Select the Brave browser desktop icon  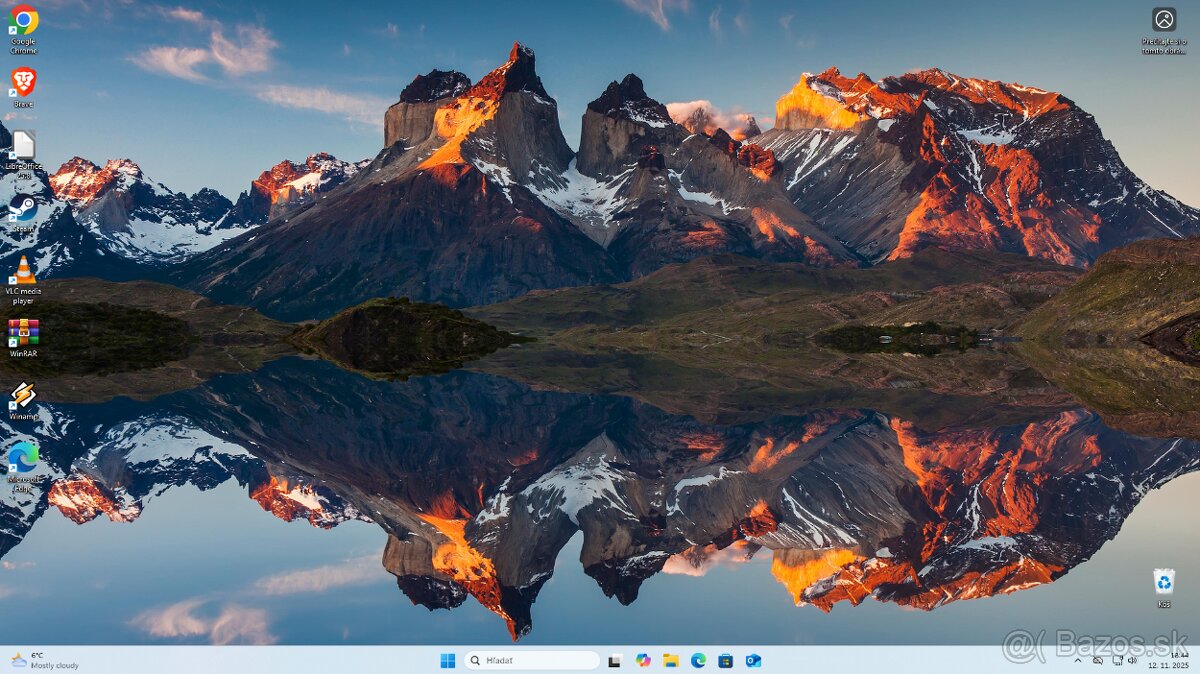coord(22,84)
